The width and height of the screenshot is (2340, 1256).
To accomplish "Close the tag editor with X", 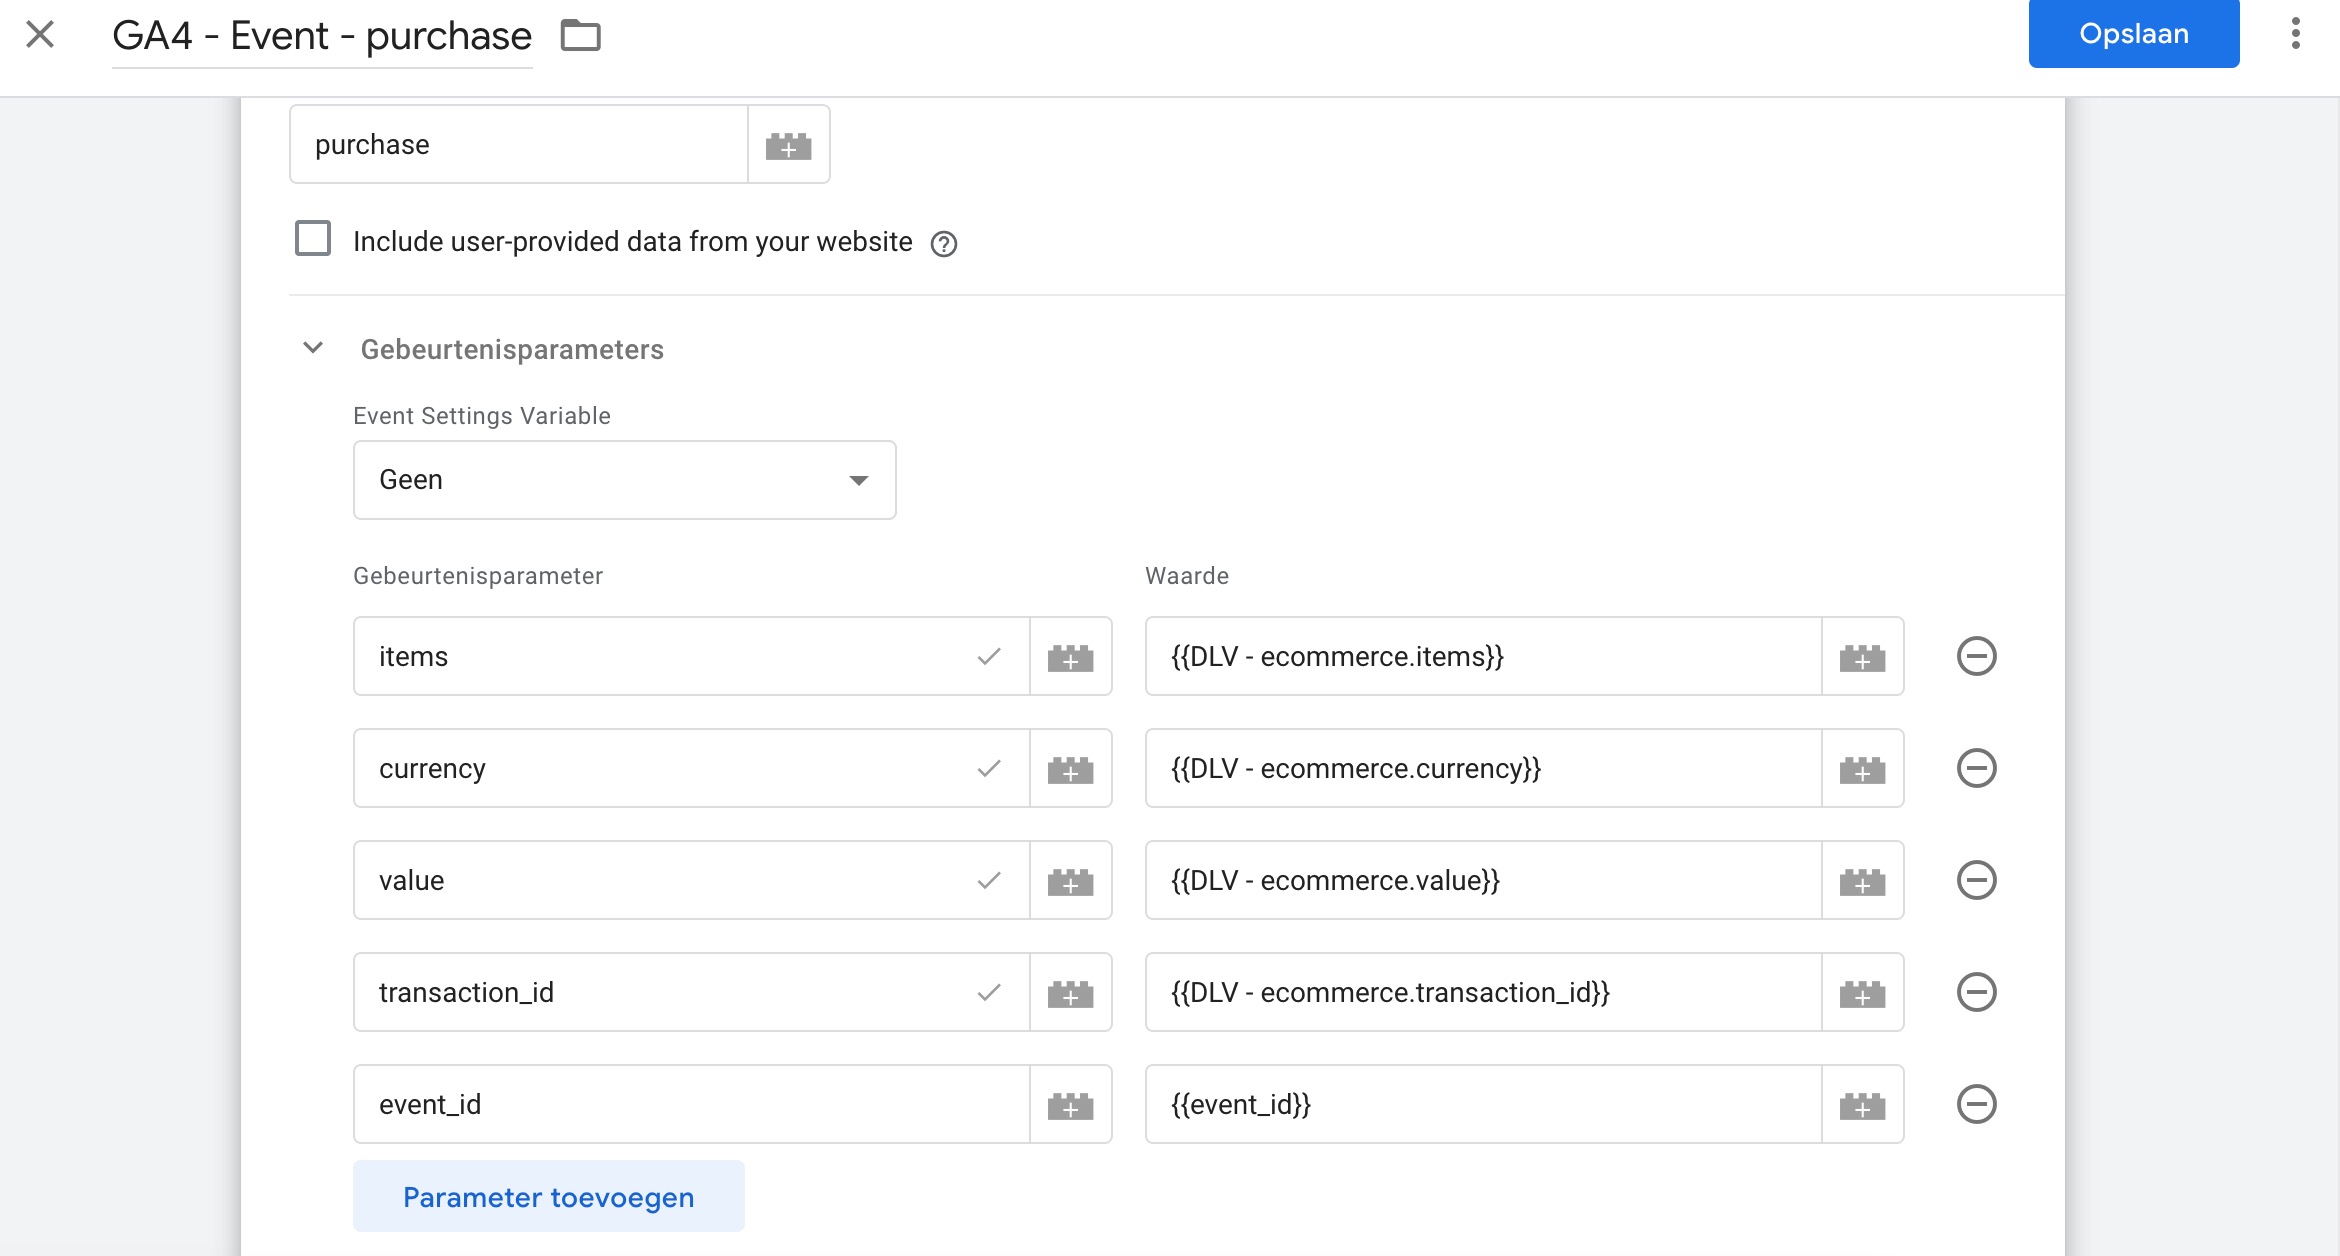I will (40, 35).
